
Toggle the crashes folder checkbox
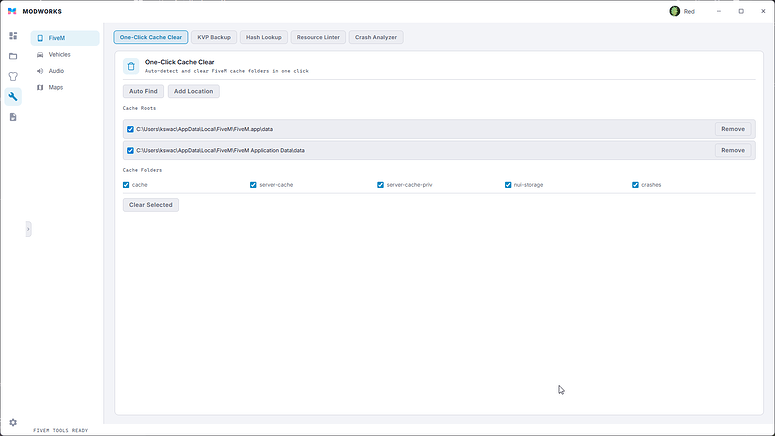635,185
